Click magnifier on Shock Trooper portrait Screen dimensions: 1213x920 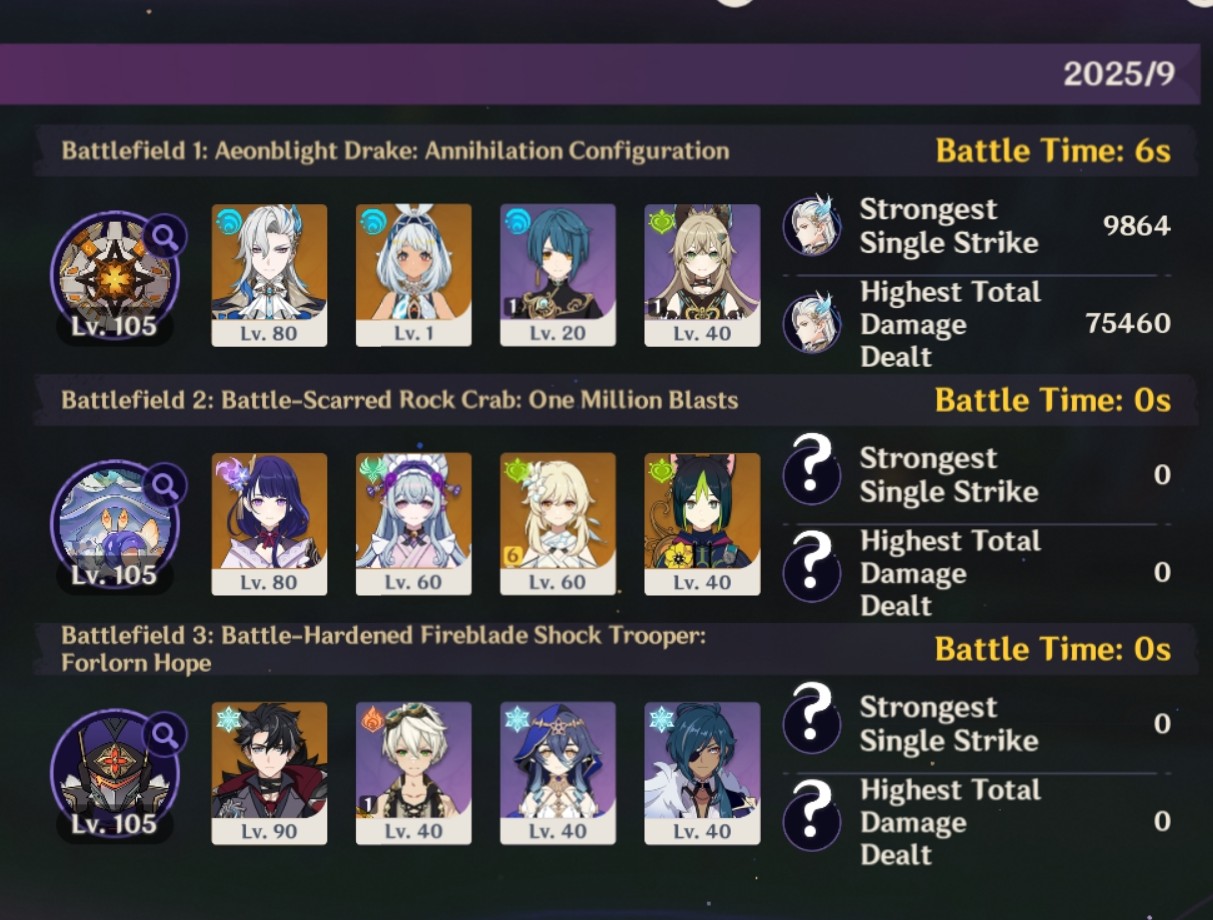[x=164, y=735]
